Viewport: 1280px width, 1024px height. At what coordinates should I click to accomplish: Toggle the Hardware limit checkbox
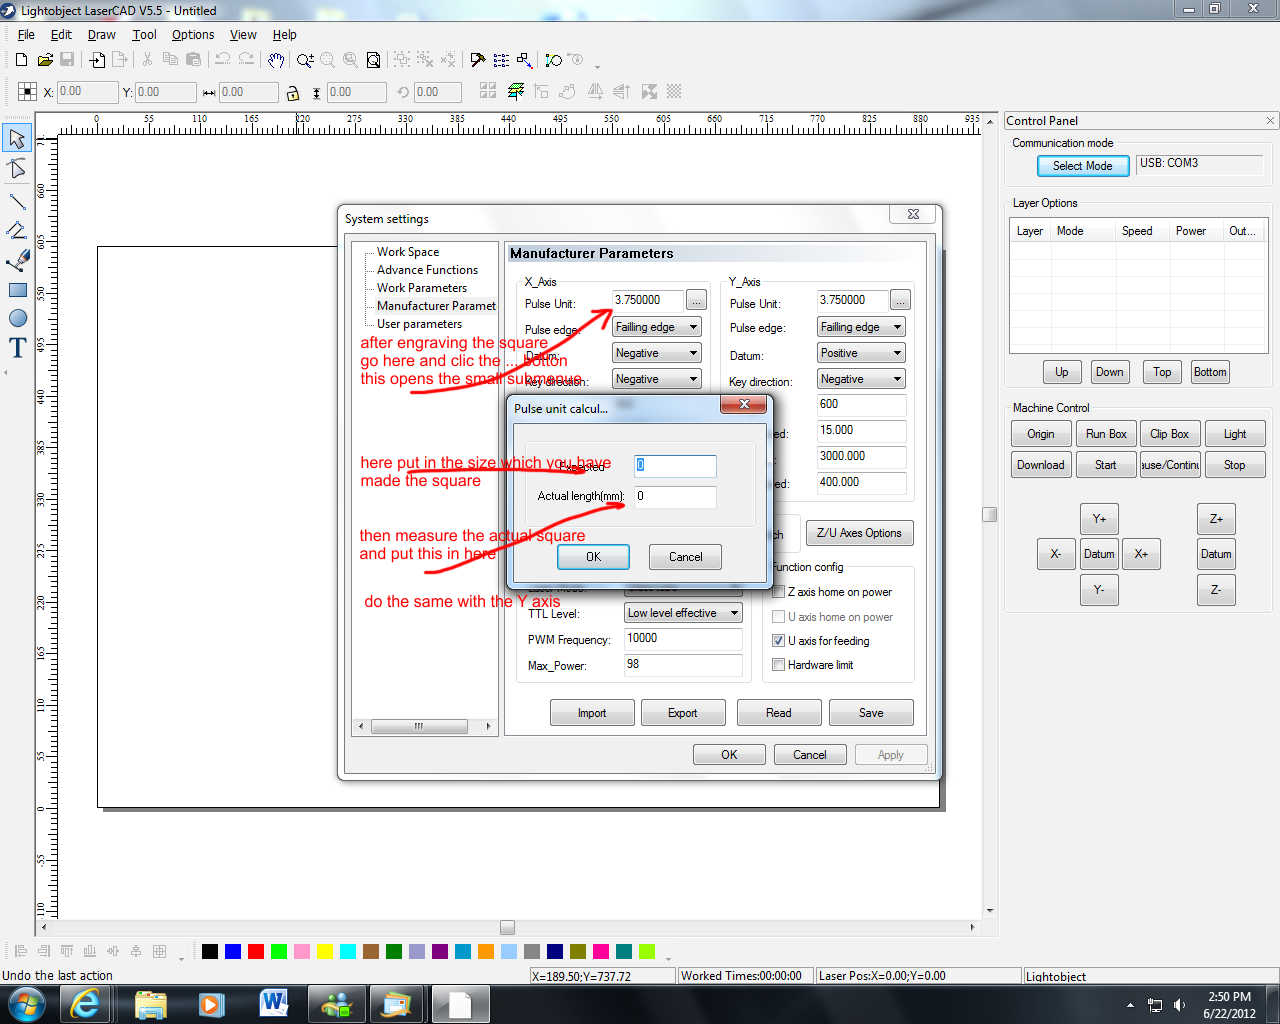click(x=779, y=665)
